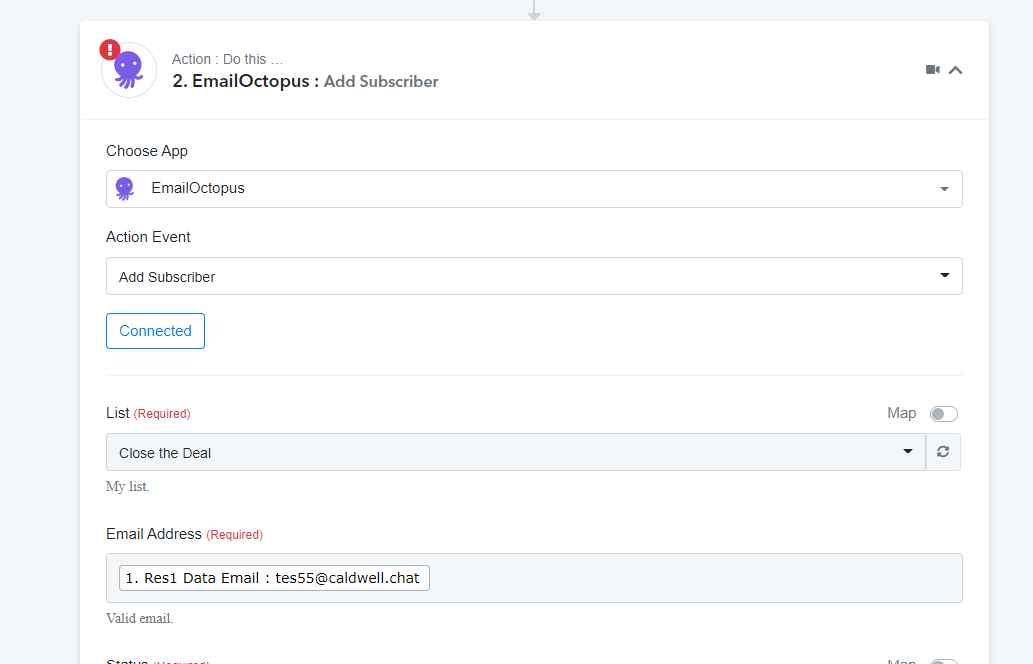Click the Connected button

point(155,331)
